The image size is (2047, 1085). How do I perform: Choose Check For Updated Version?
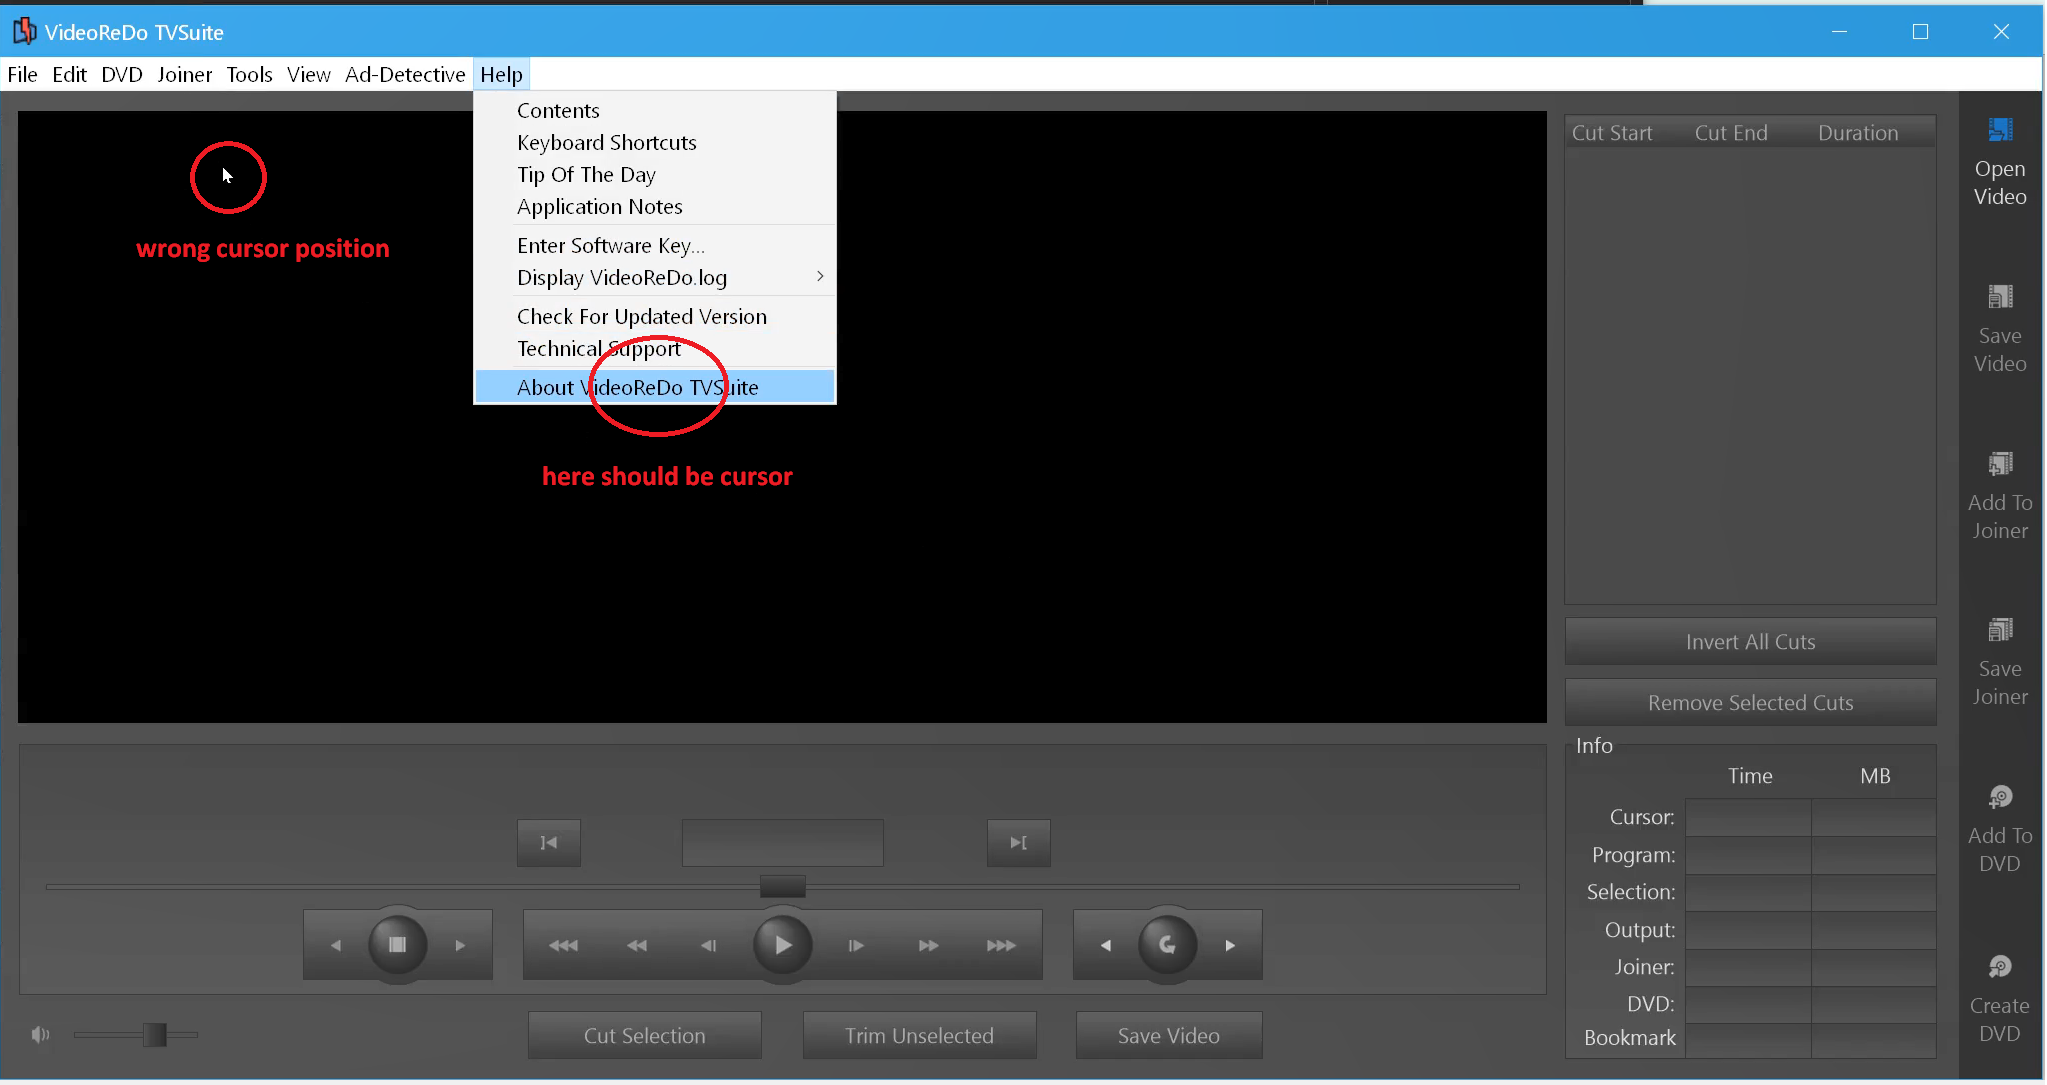pyautogui.click(x=641, y=316)
